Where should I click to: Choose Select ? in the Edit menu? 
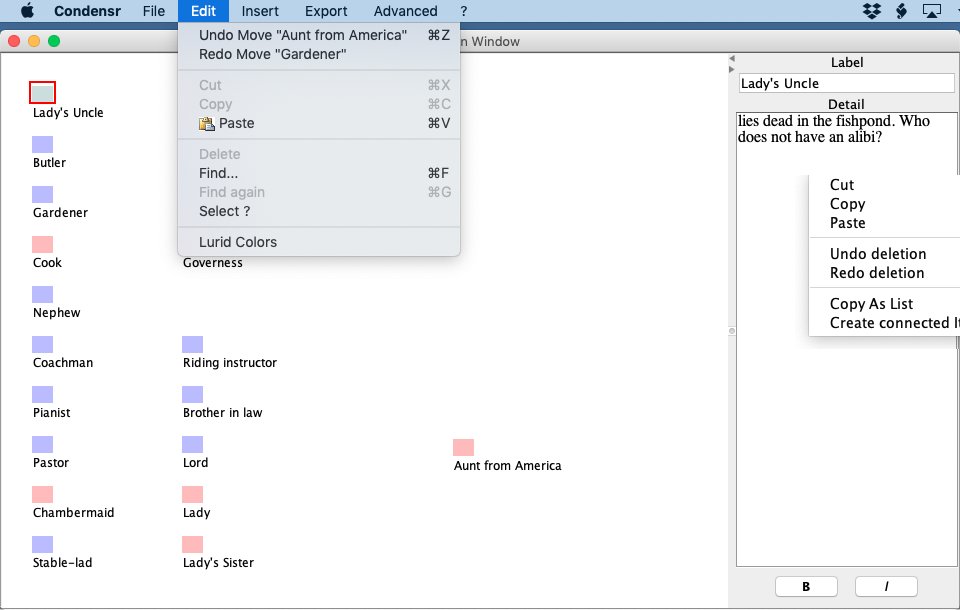click(x=319, y=211)
